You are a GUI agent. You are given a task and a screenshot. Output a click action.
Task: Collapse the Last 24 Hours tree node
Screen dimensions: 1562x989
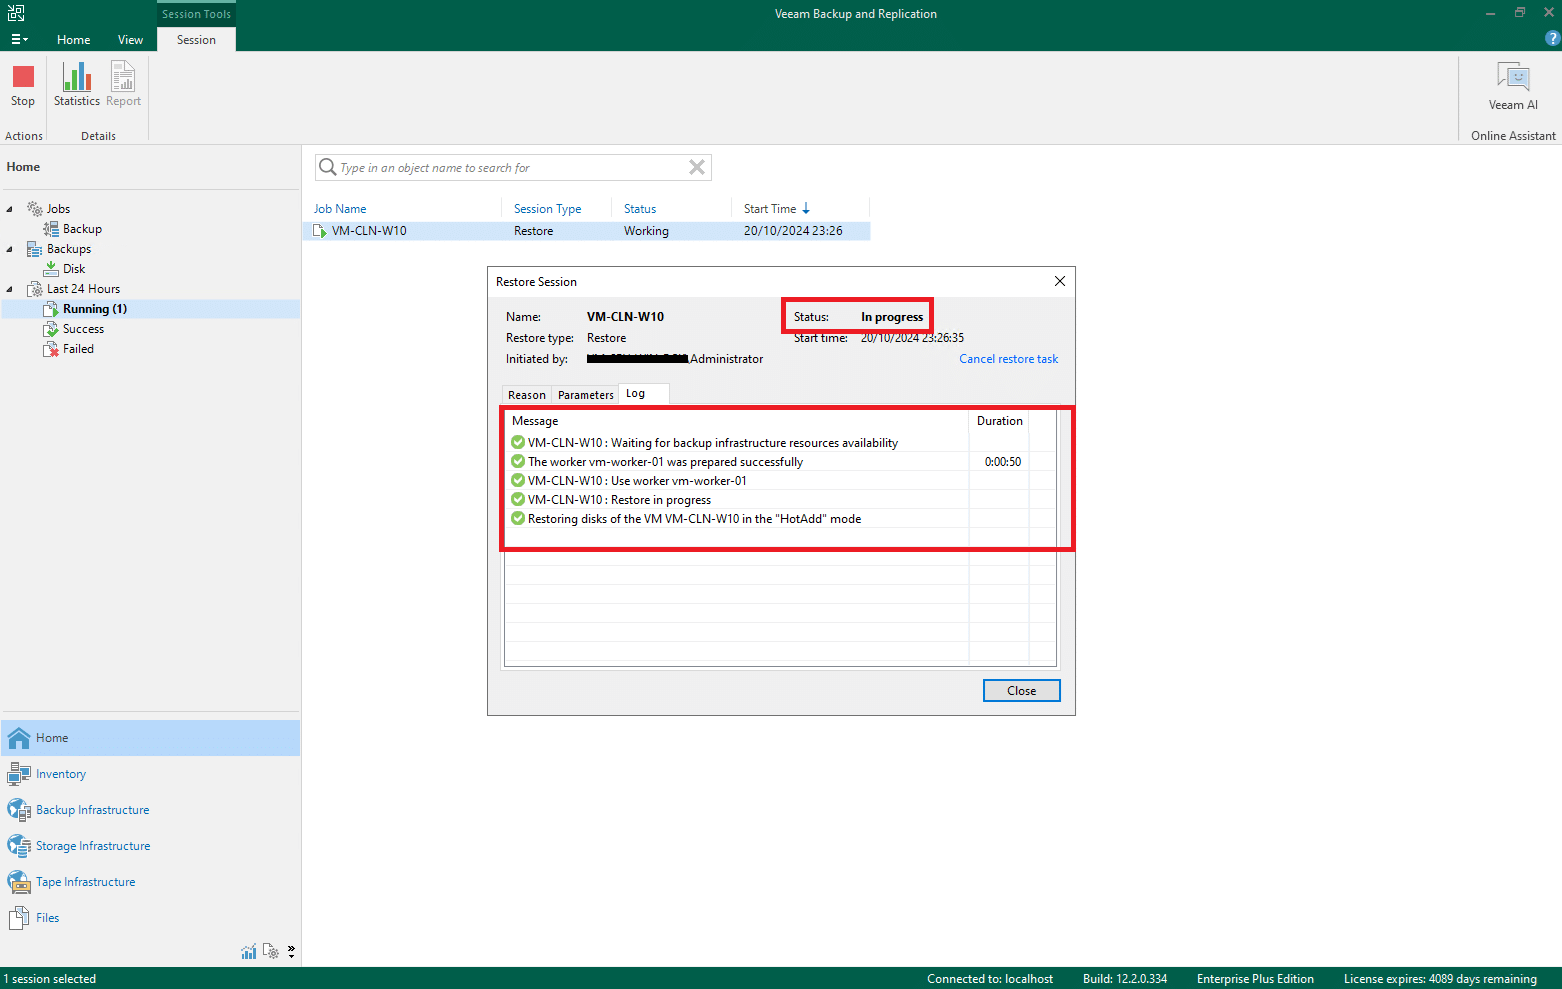coord(10,289)
